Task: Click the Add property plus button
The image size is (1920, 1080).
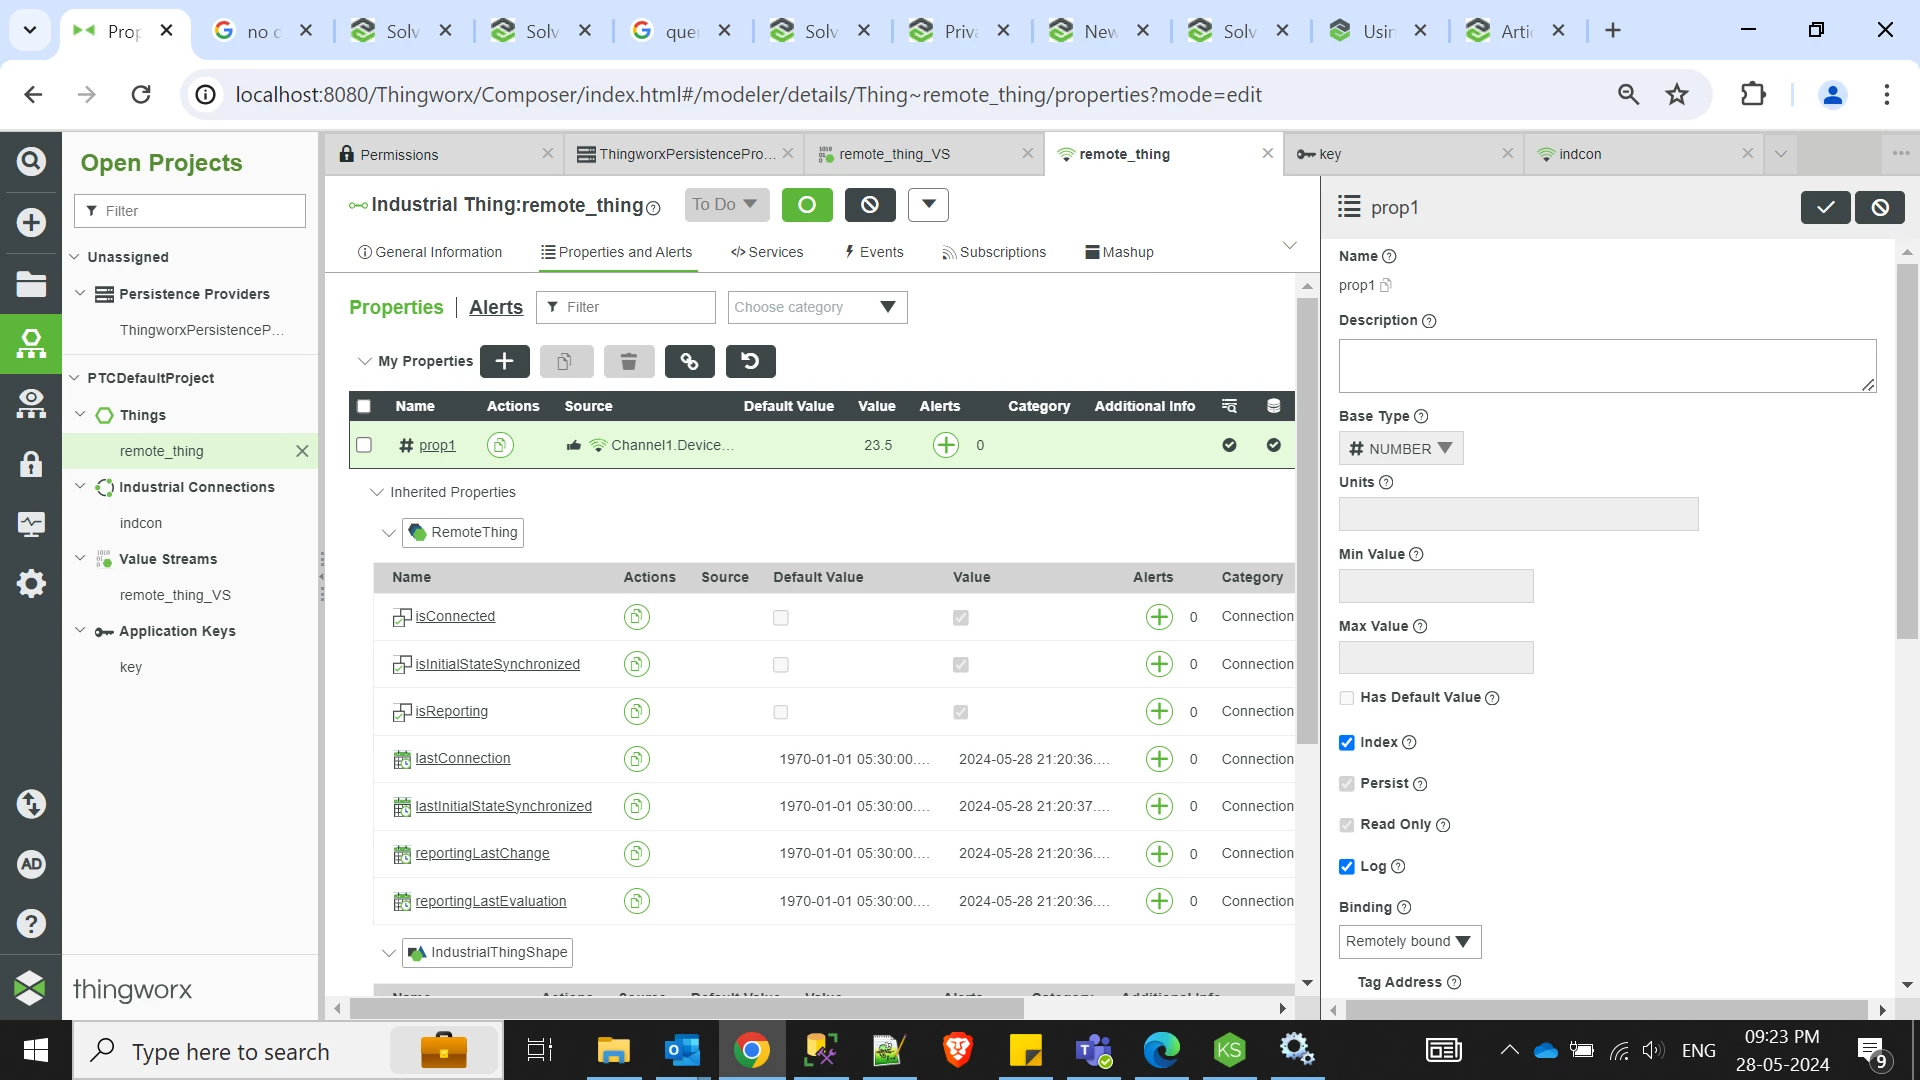Action: click(504, 361)
